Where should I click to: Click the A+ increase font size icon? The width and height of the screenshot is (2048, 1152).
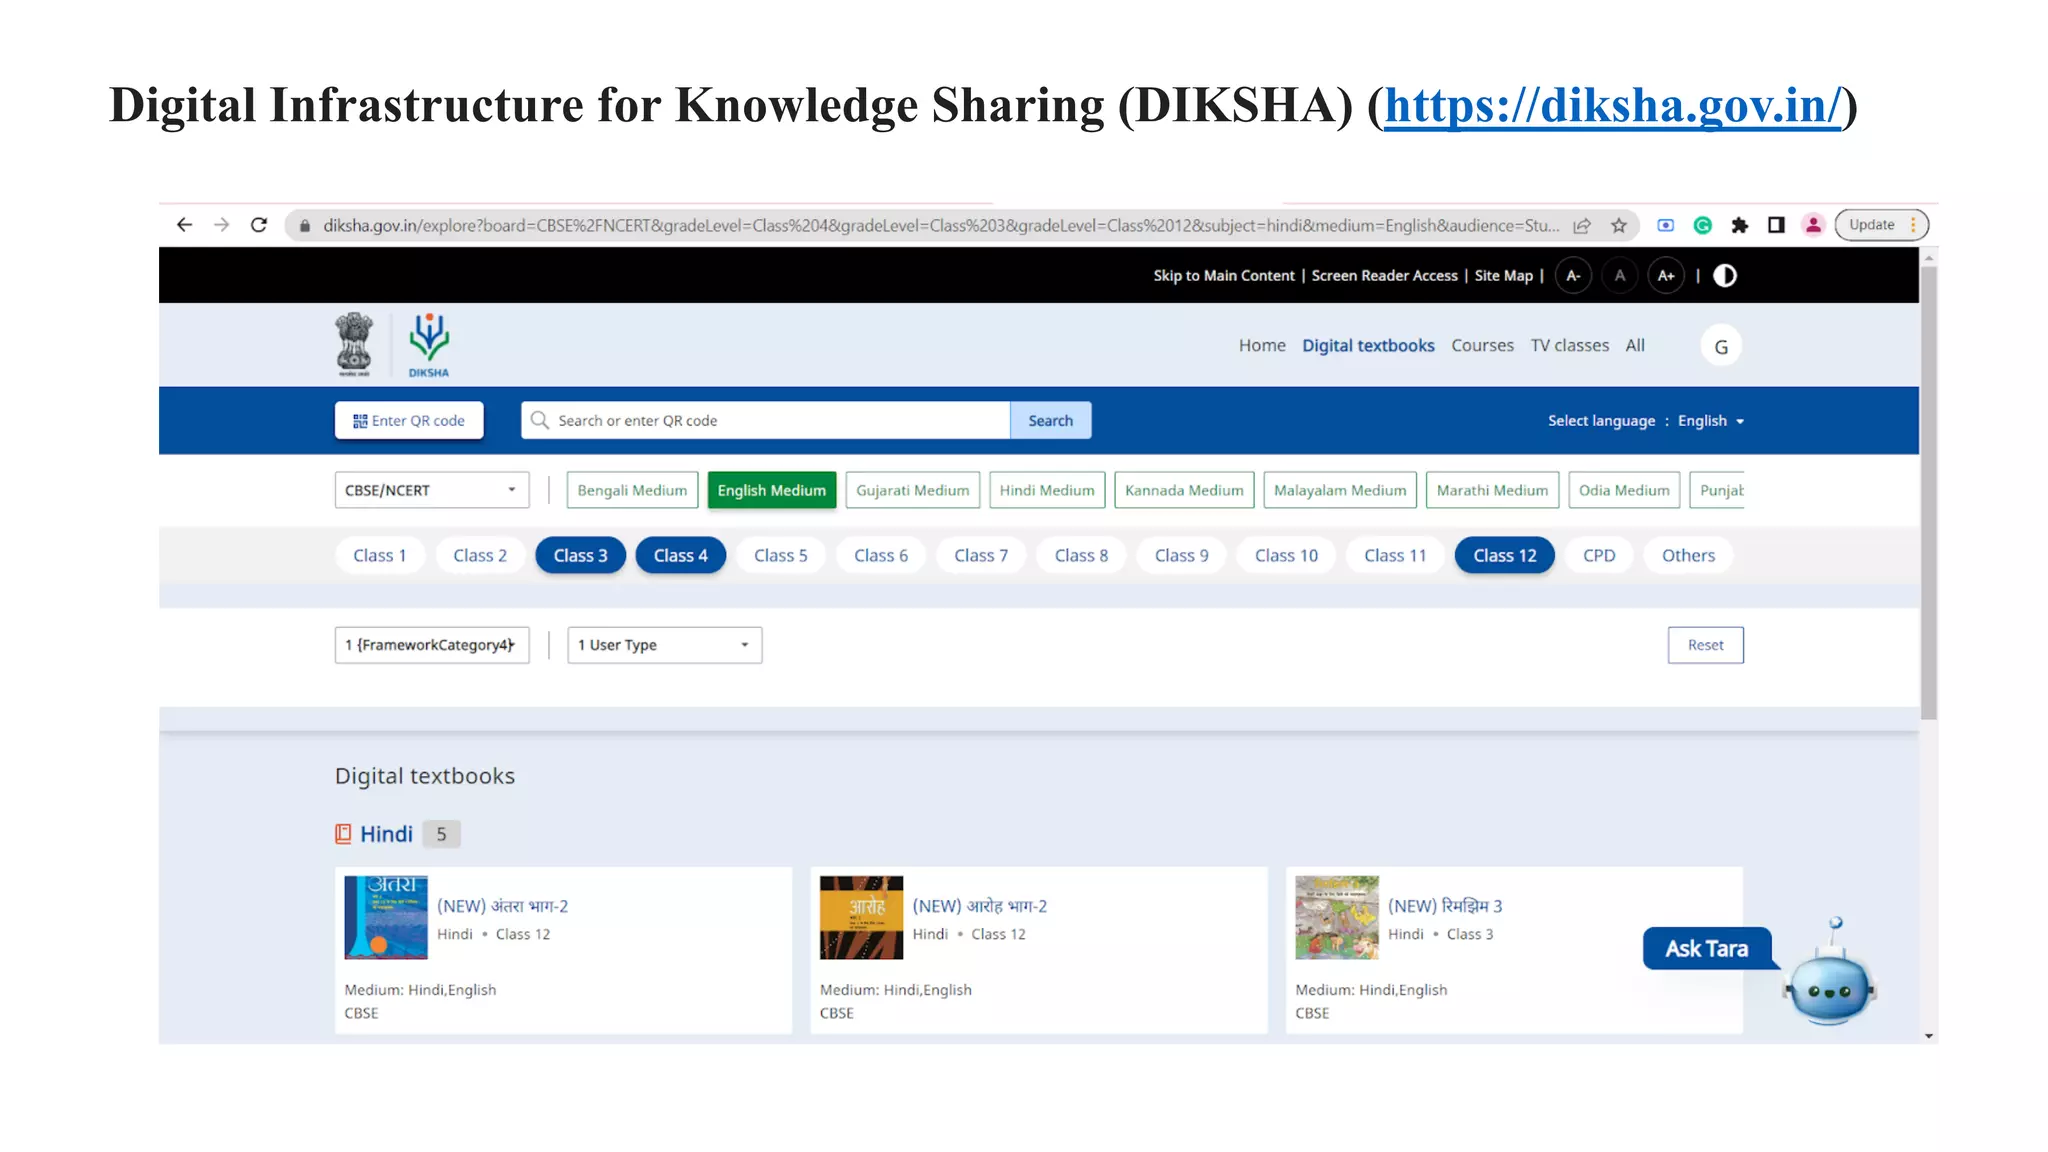[x=1666, y=276]
